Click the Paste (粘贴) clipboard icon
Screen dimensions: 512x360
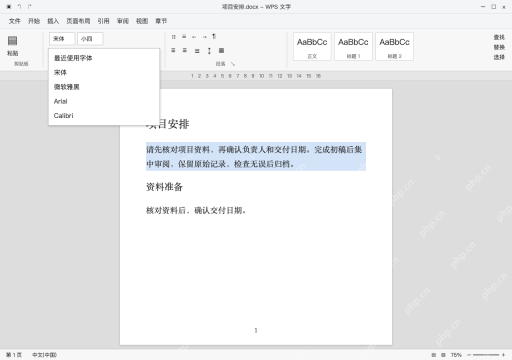[x=12, y=41]
